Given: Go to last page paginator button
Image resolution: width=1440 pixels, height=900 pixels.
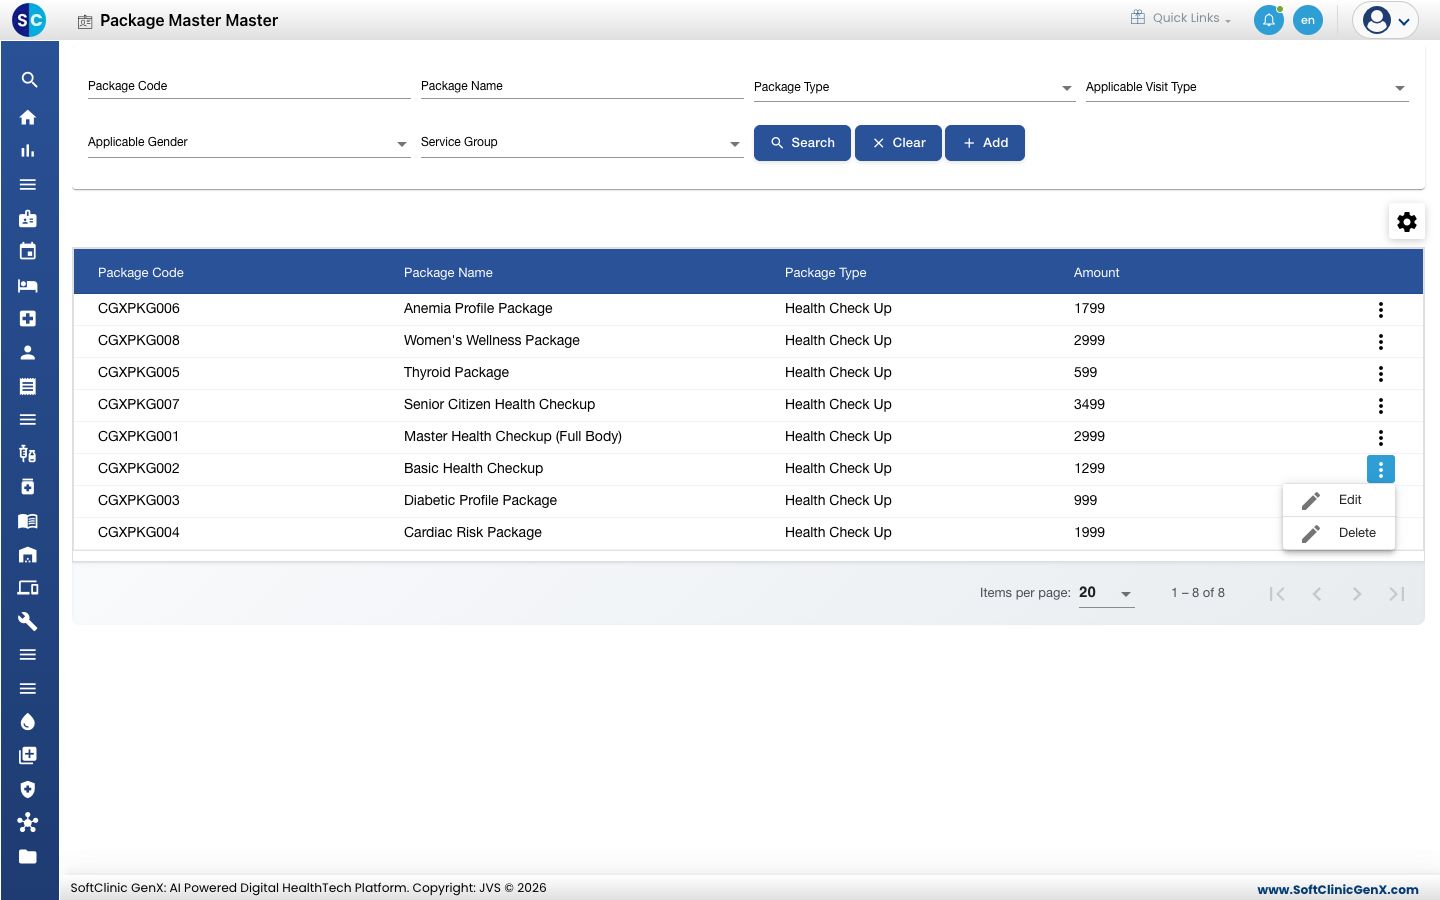Looking at the screenshot, I should pos(1397,594).
